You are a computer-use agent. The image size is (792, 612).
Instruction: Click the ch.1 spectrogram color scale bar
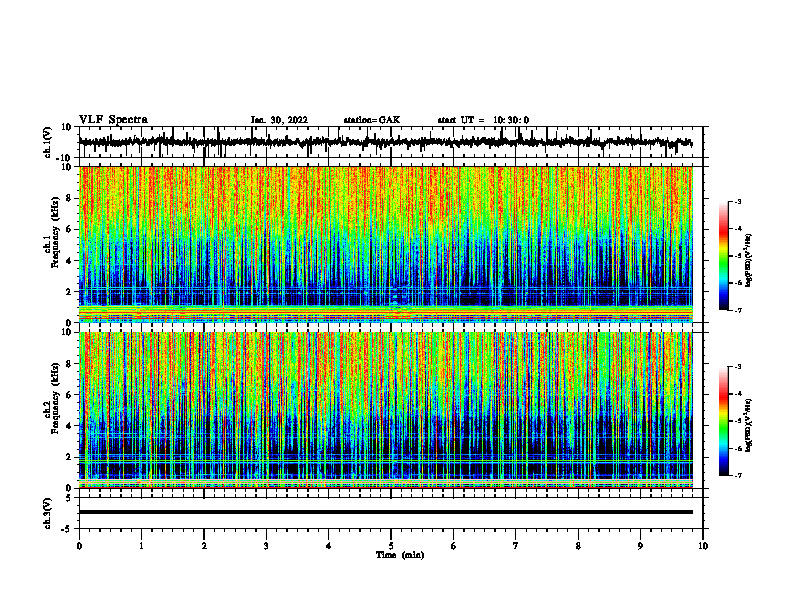coord(723,256)
